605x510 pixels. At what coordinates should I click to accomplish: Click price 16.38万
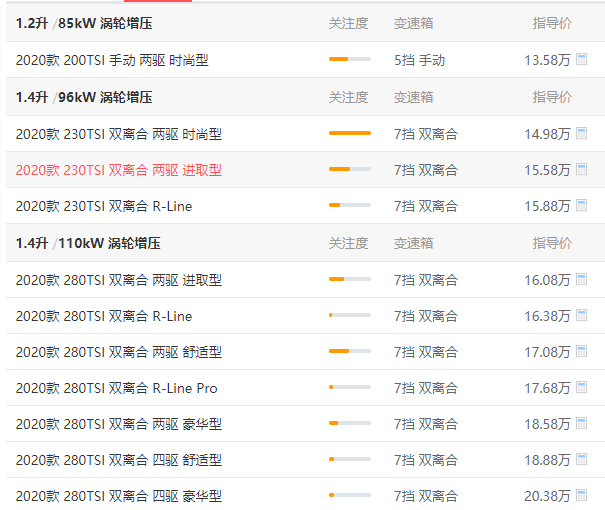pos(547,316)
